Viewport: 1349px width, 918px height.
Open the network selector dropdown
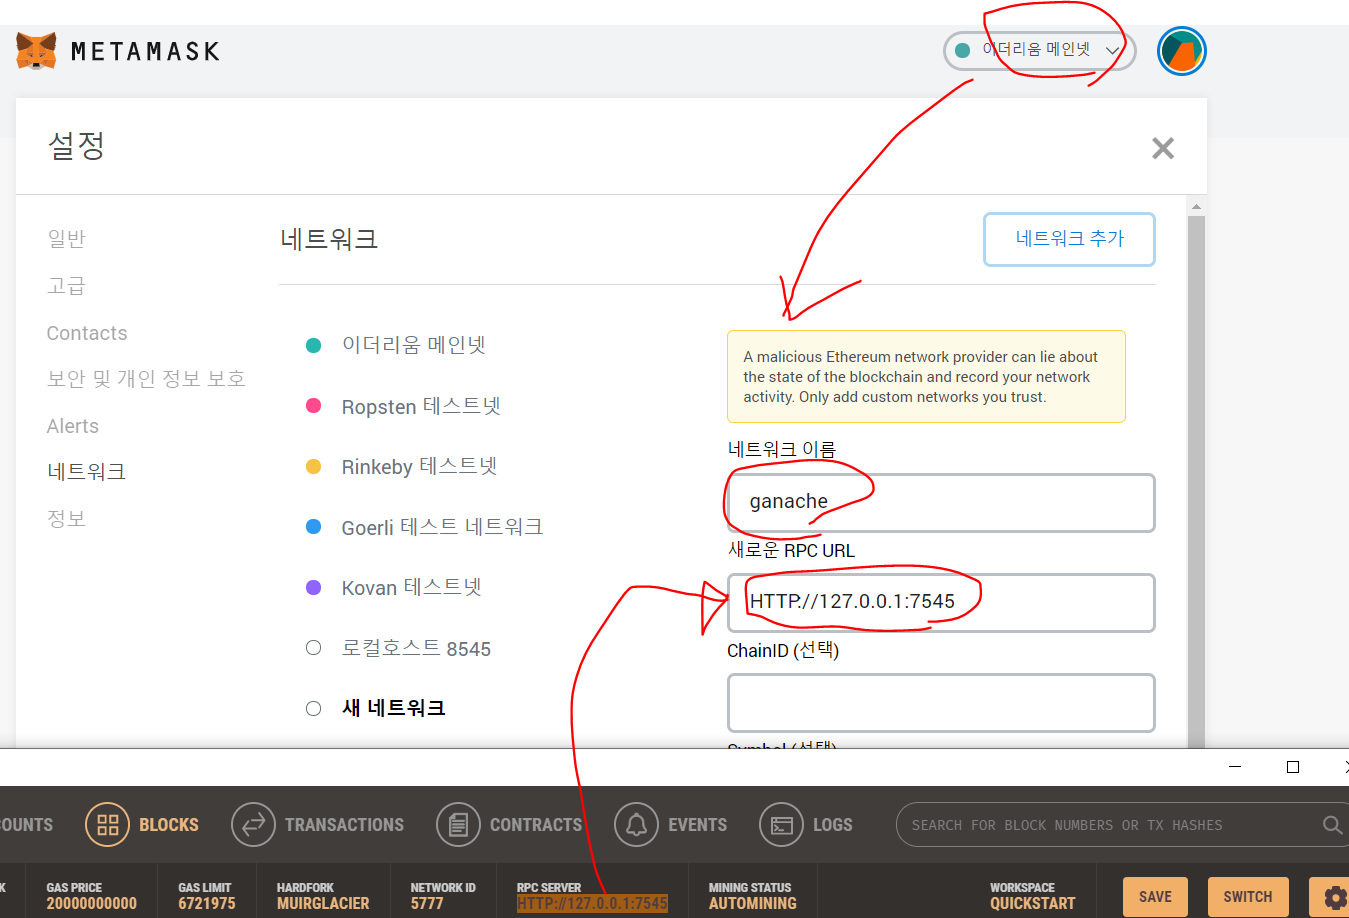coord(1039,50)
